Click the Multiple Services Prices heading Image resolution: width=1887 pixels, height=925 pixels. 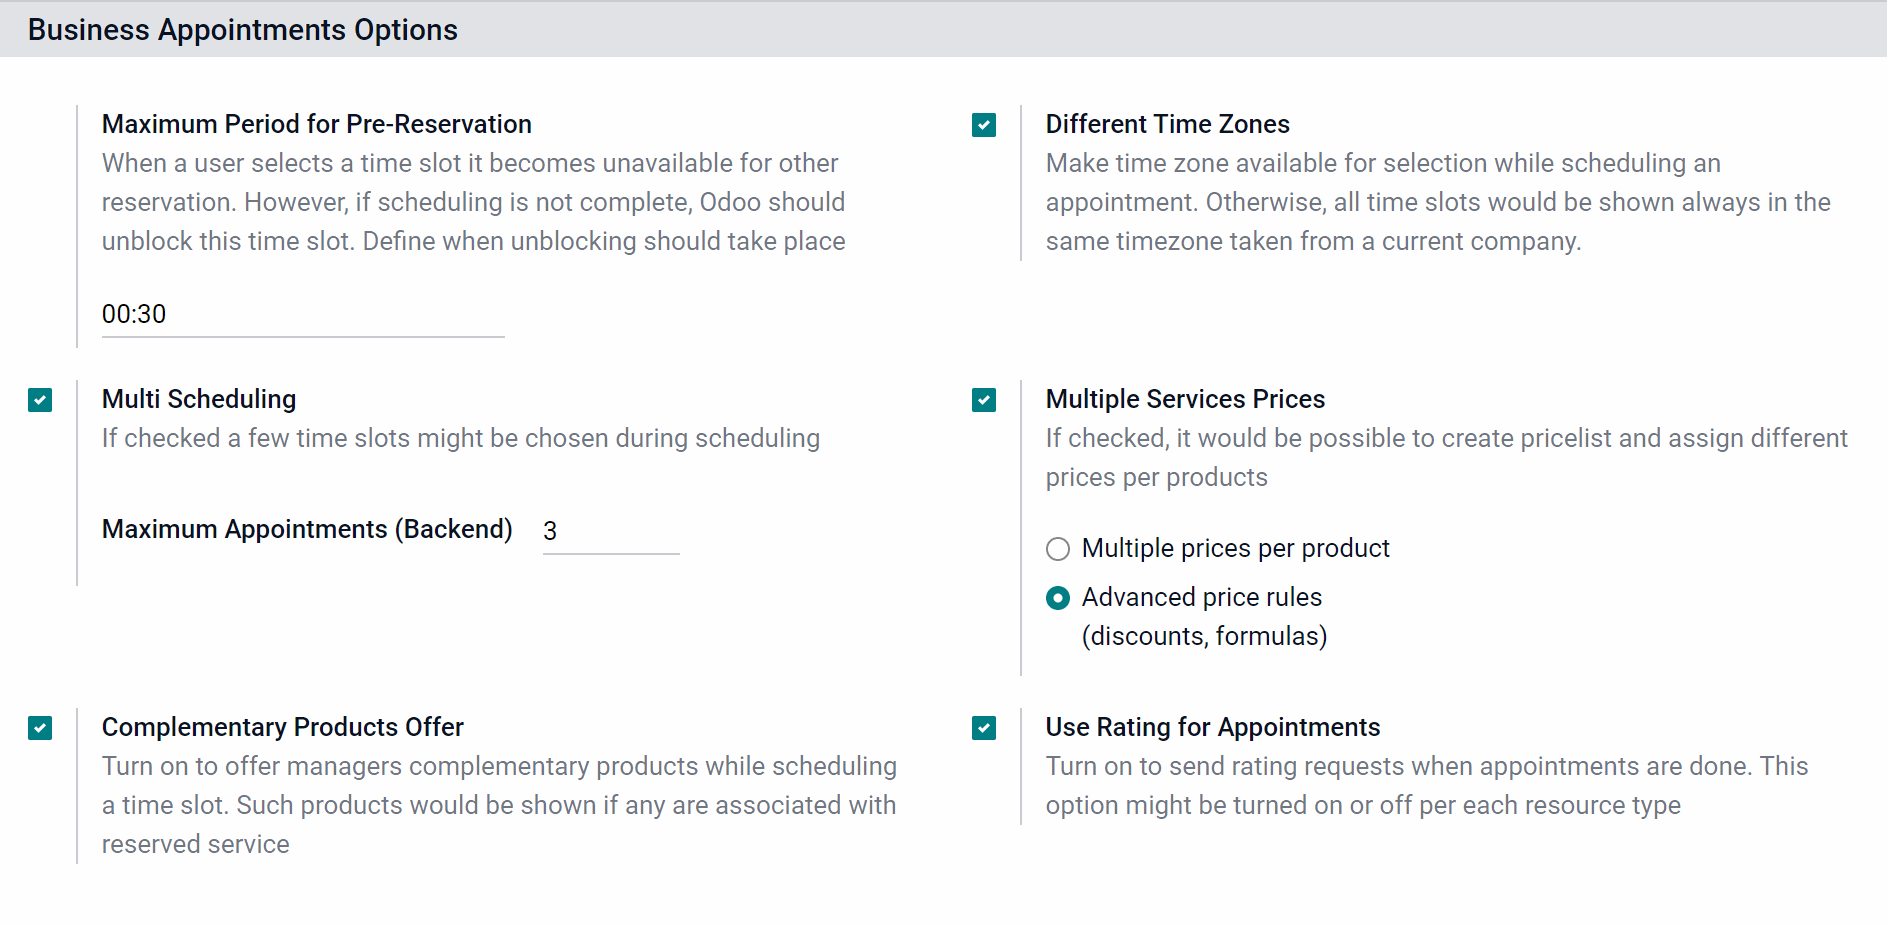pyautogui.click(x=1185, y=399)
